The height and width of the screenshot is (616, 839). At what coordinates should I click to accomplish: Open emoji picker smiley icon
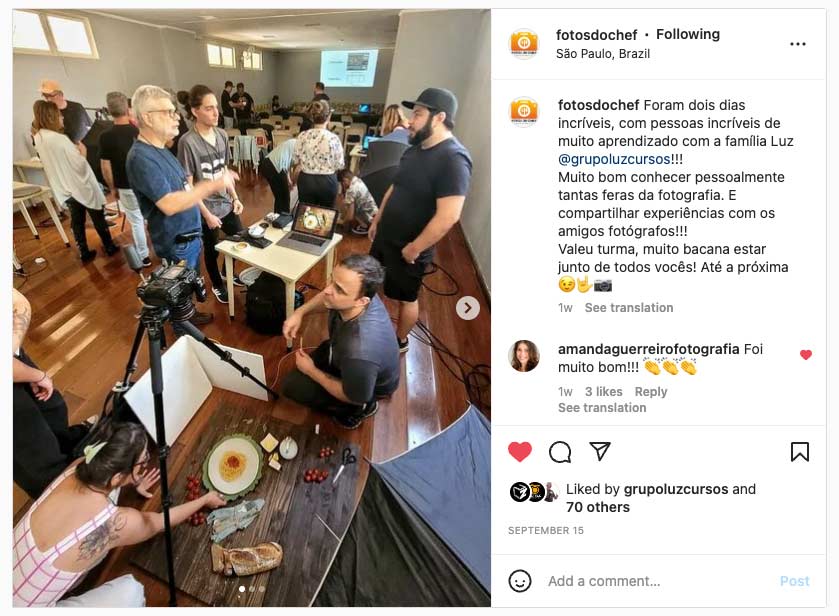point(520,581)
